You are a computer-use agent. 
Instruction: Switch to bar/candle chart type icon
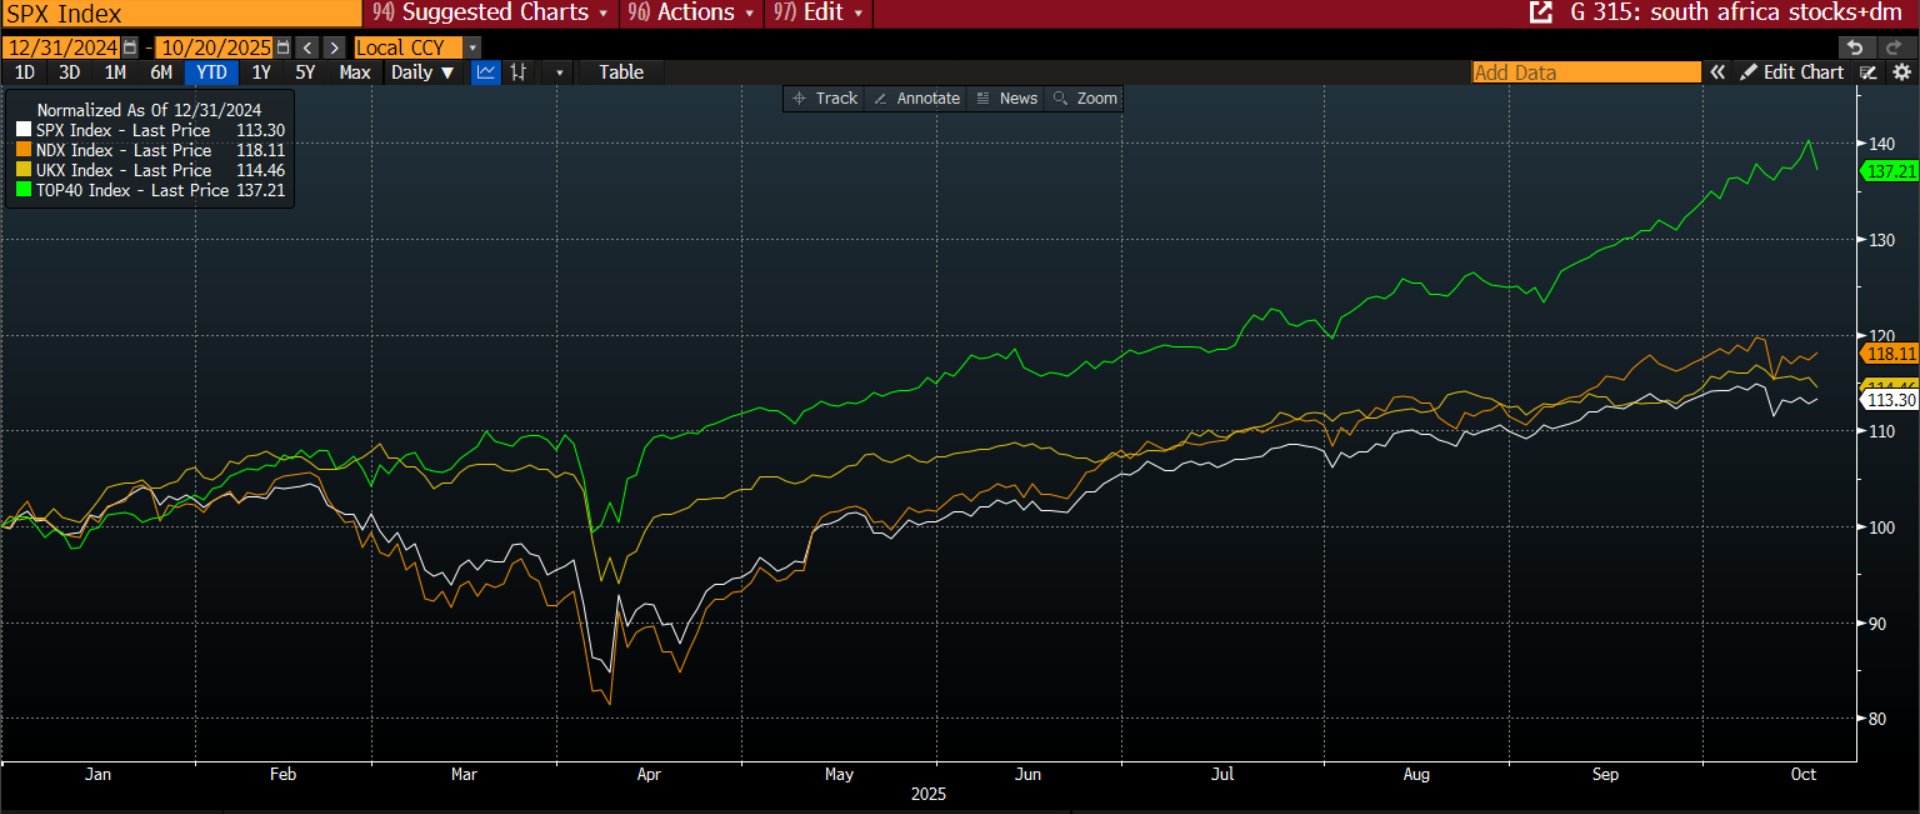tap(518, 72)
